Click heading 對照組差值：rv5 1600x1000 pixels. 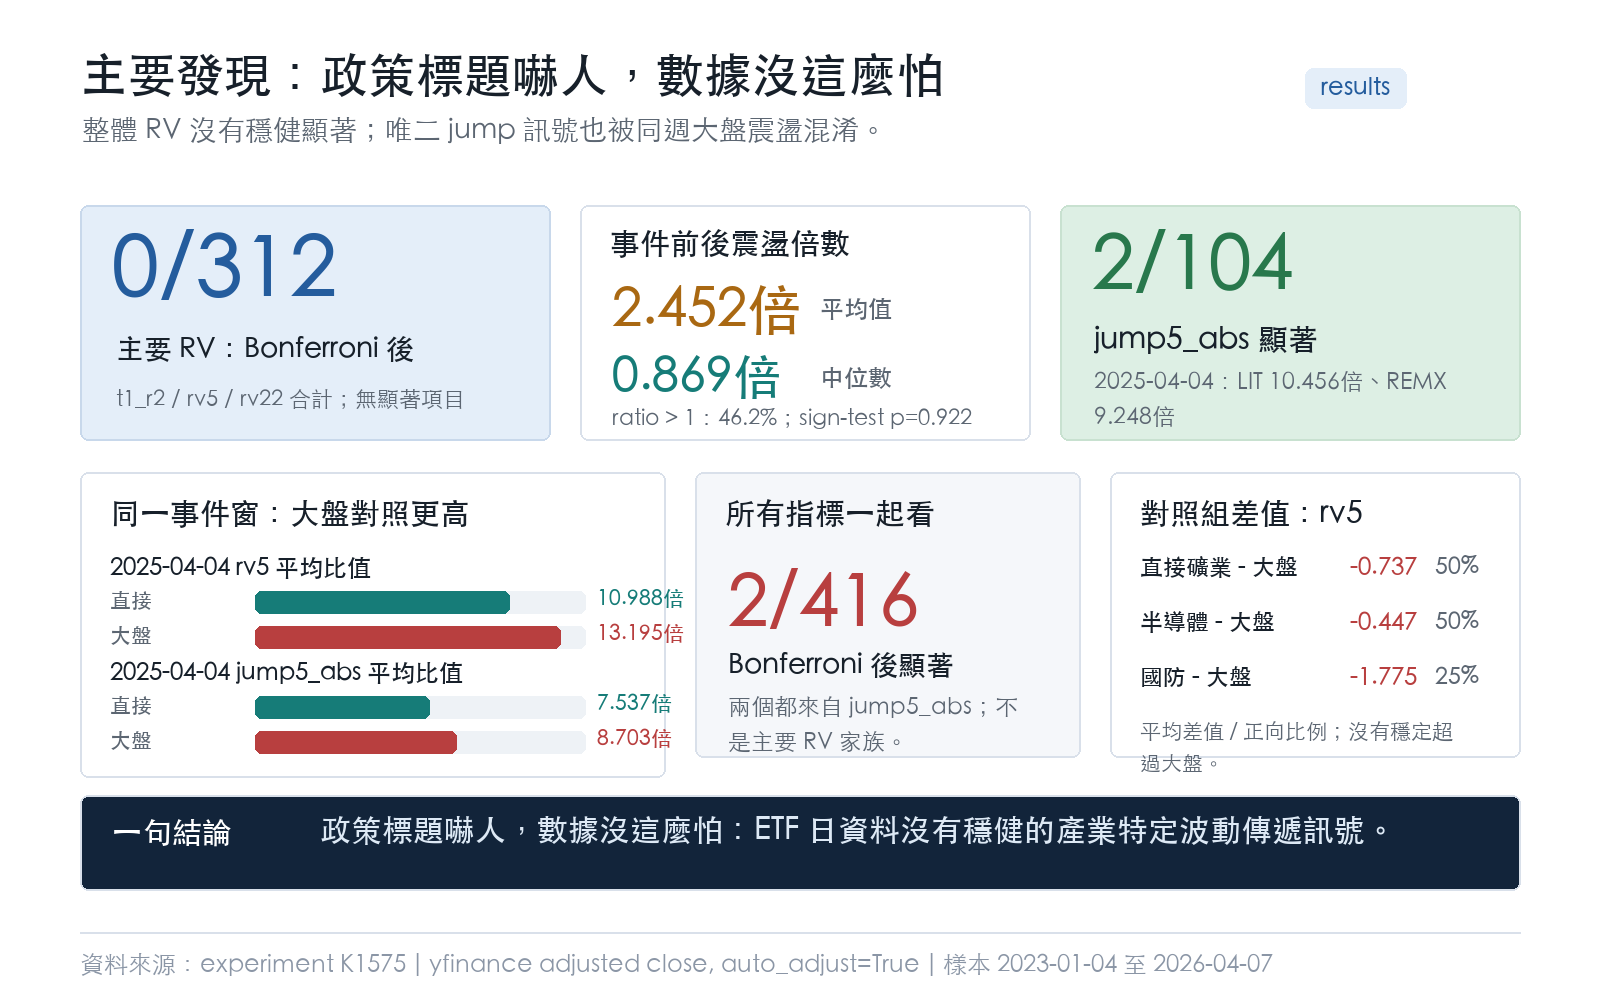[x=1252, y=513]
